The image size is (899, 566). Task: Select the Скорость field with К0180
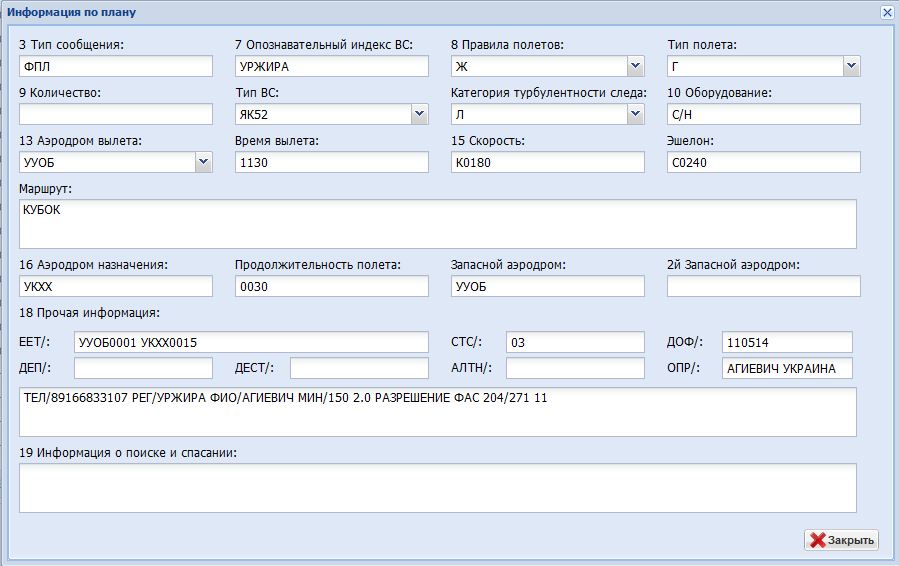click(x=548, y=162)
